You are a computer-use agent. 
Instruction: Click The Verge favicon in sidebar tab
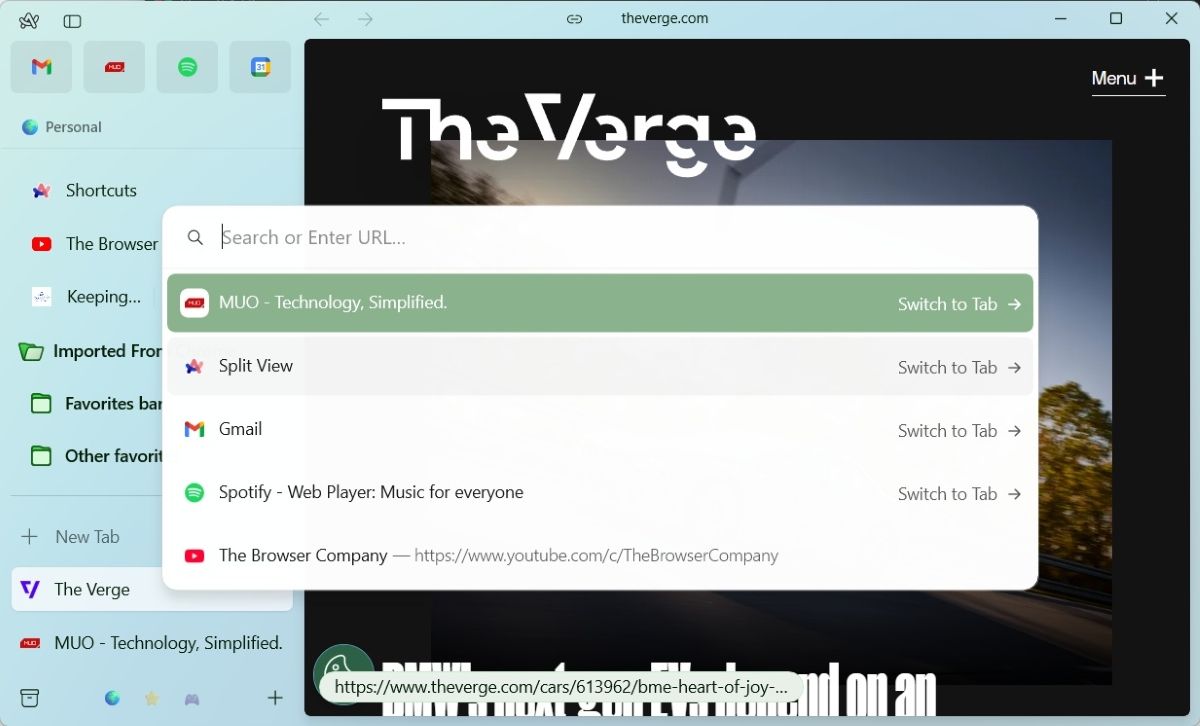click(x=30, y=589)
